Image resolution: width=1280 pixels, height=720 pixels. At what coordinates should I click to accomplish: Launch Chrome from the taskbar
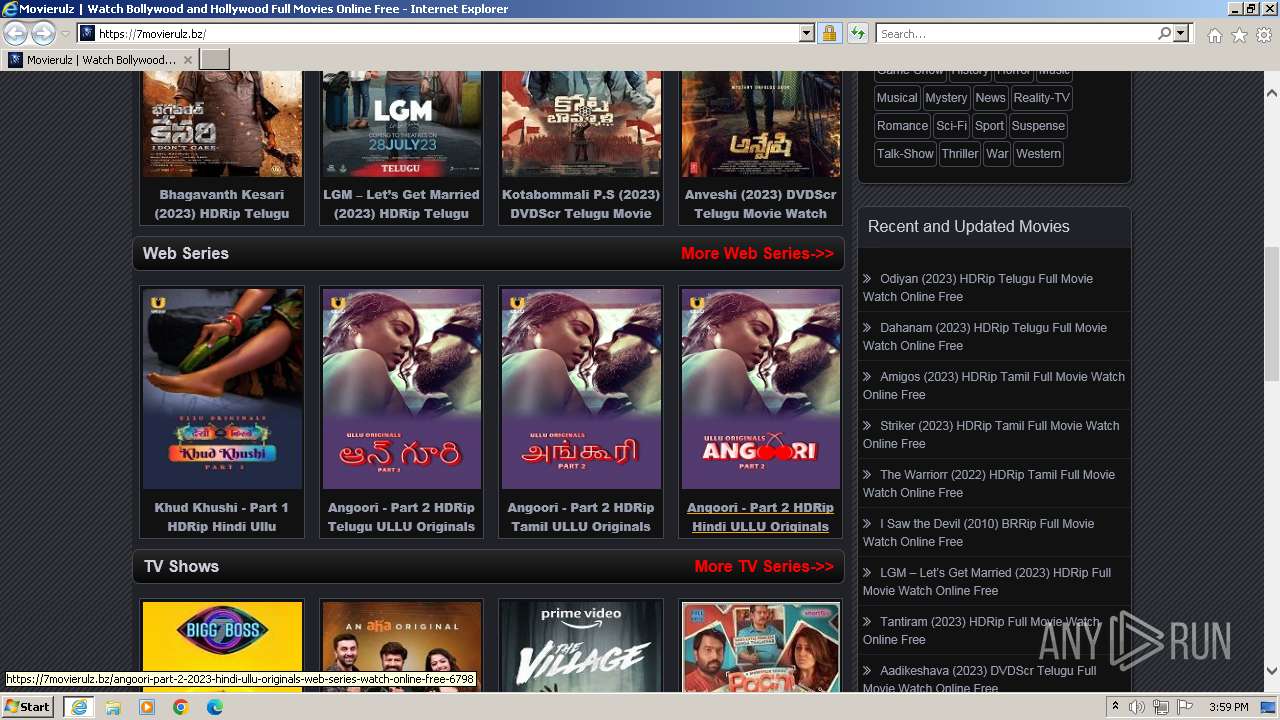click(x=181, y=707)
